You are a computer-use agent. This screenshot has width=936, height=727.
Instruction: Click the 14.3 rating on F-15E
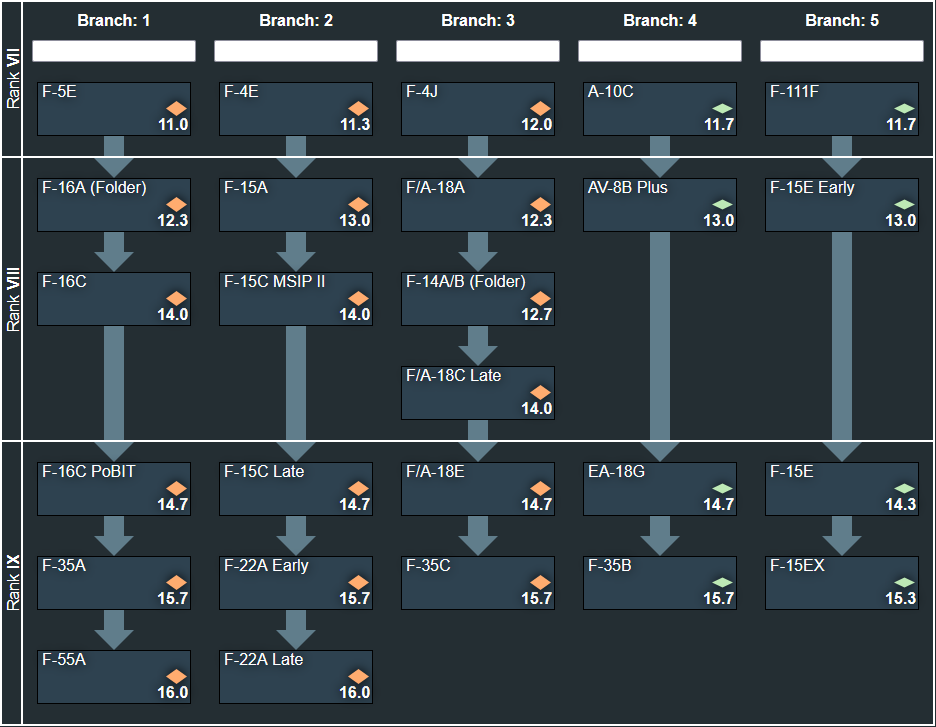pos(901,504)
